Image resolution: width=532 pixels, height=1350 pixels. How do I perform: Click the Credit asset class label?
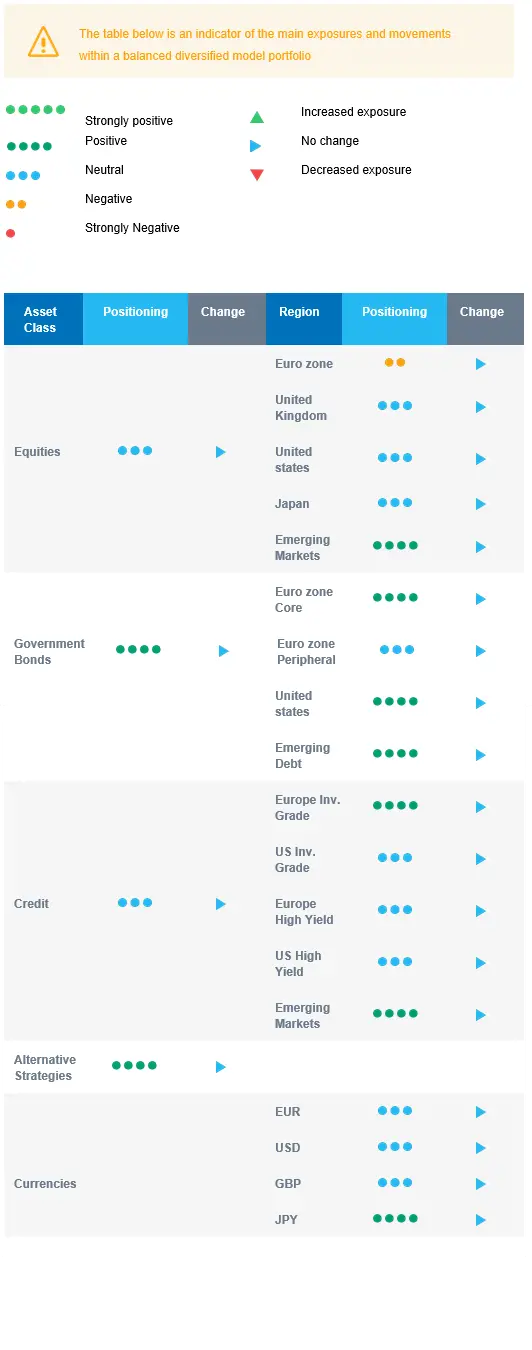(31, 903)
